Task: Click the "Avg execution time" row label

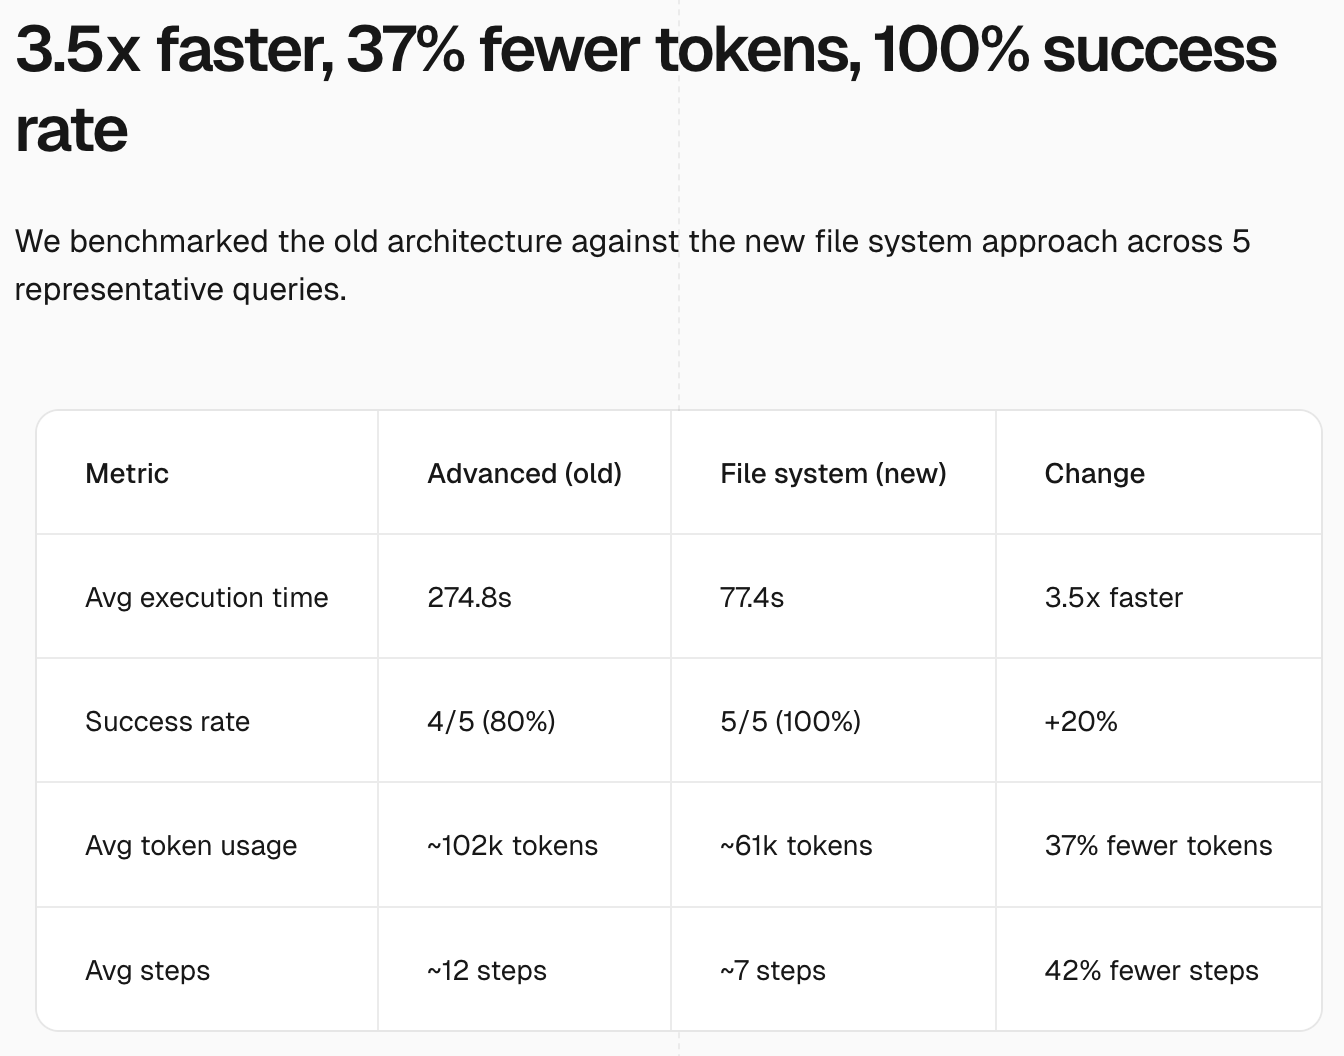Action: click(206, 597)
